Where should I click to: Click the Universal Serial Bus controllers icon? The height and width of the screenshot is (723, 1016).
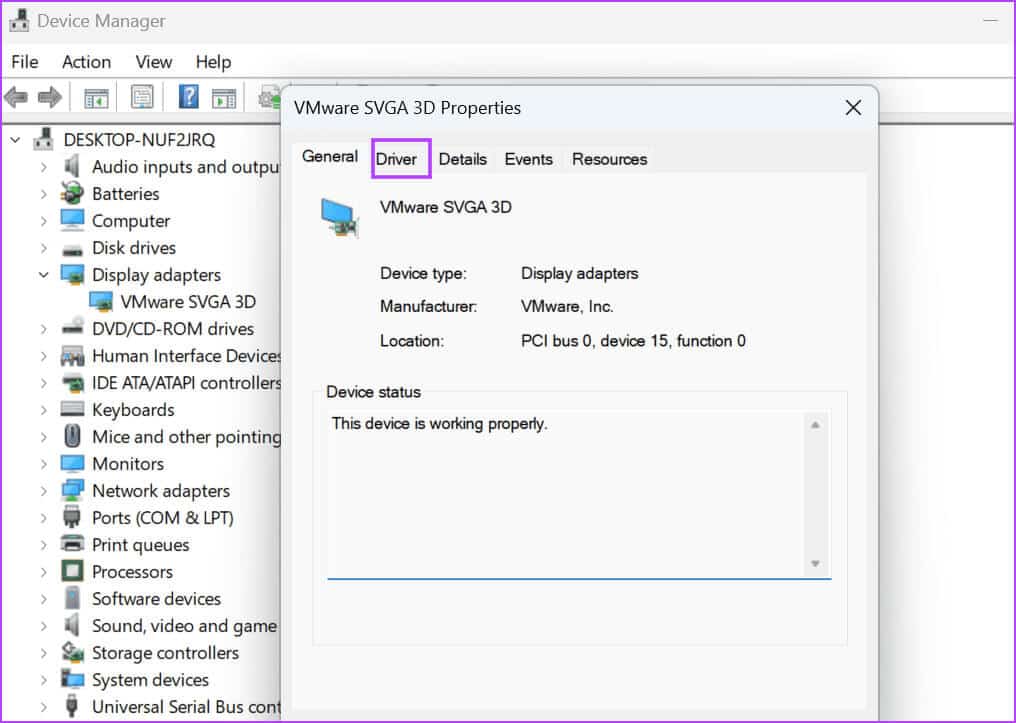72,706
